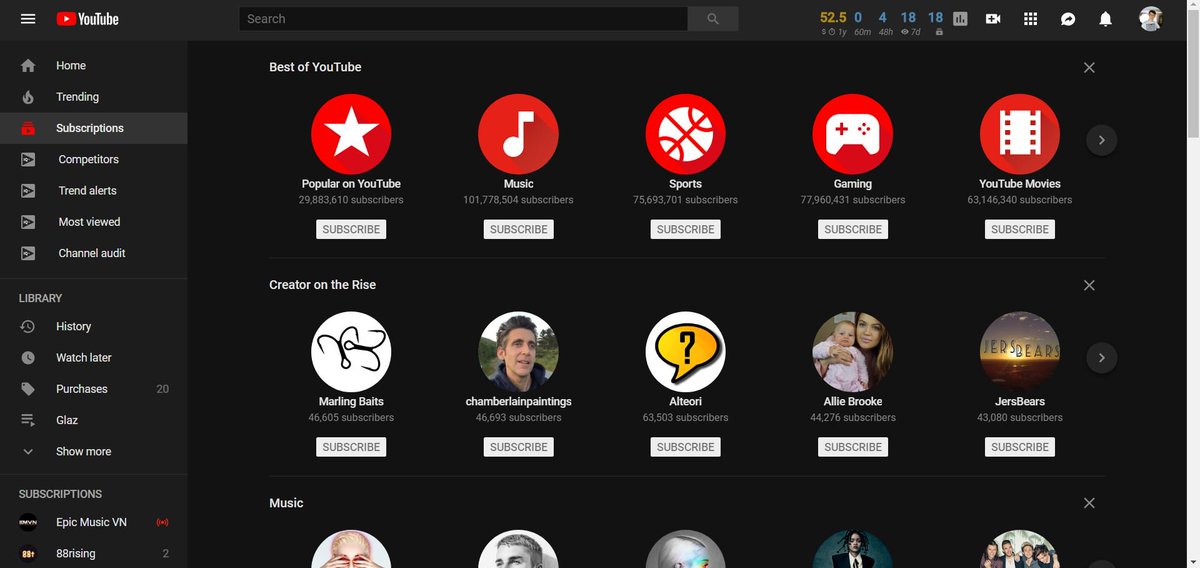Viewport: 1200px width, 568px height.
Task: Subscribe to Popular on YouTube
Action: pyautogui.click(x=351, y=229)
